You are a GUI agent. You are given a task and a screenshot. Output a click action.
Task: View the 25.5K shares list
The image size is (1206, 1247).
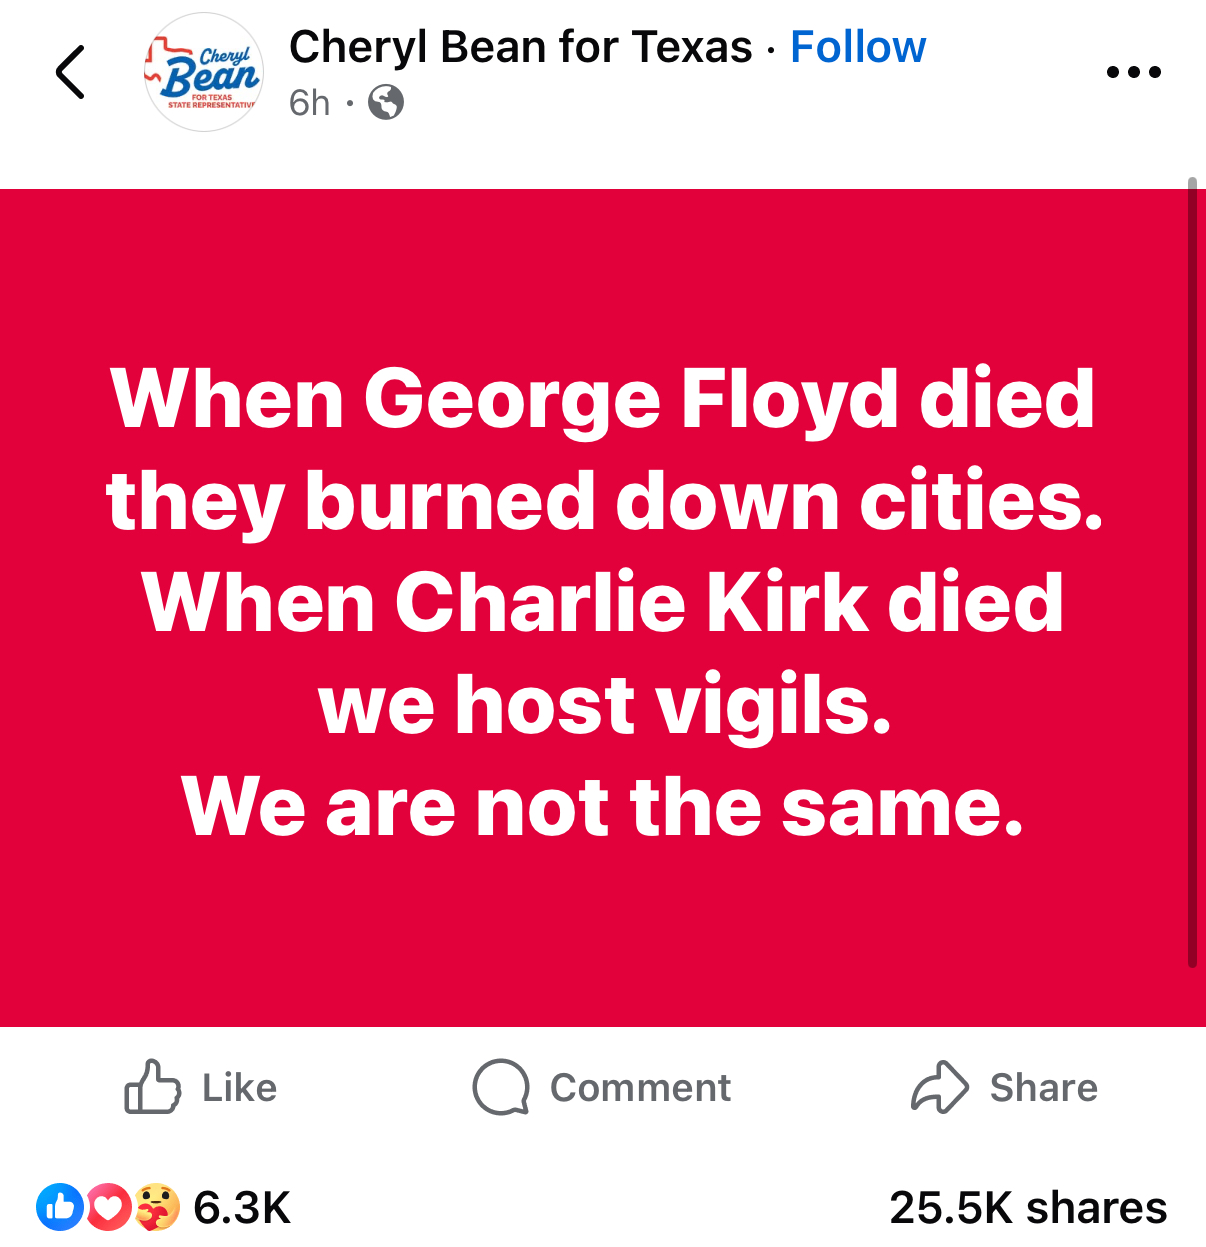pos(1028,1208)
